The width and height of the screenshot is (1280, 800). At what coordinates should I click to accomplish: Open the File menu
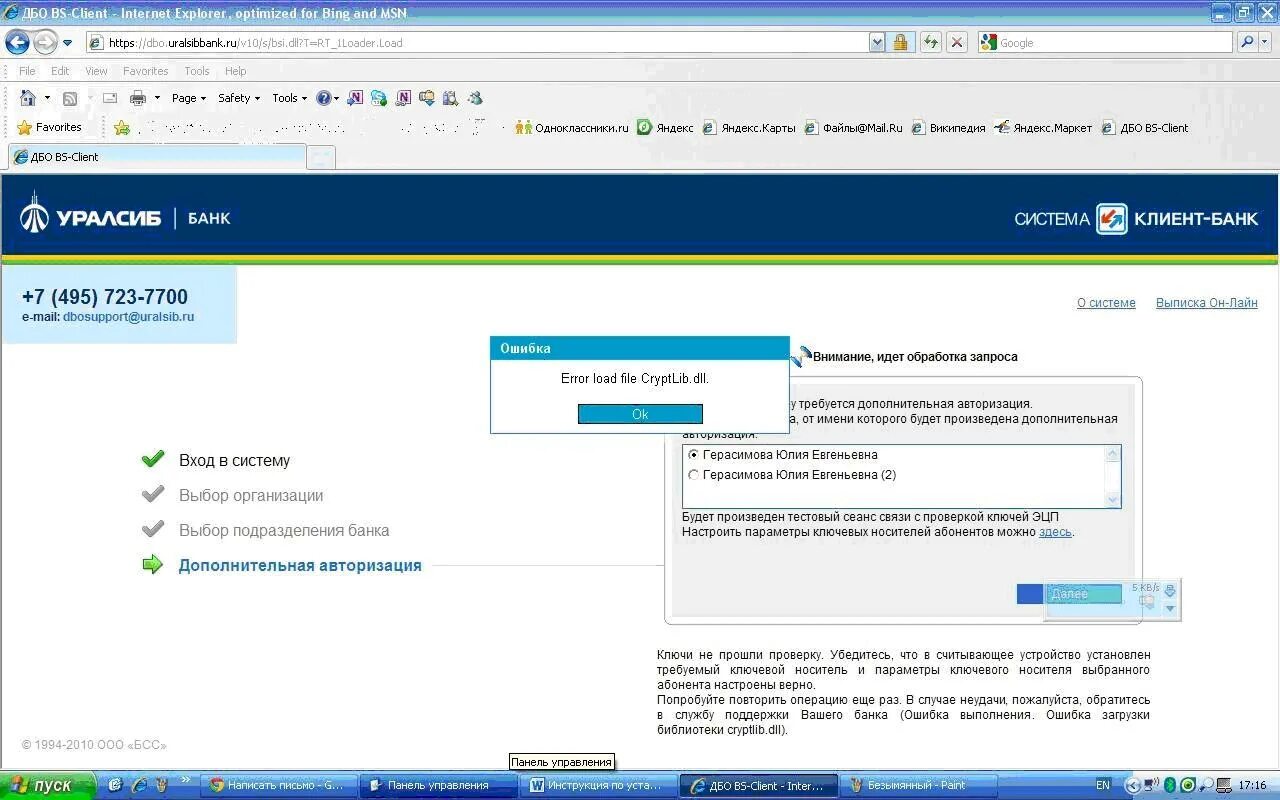(27, 71)
